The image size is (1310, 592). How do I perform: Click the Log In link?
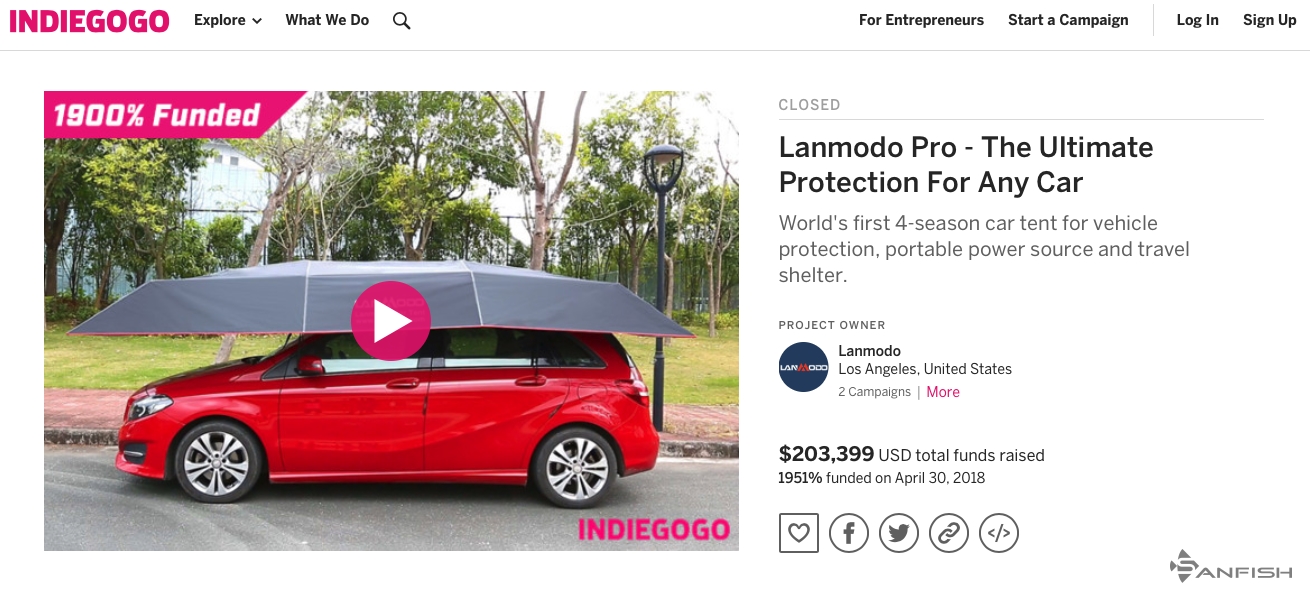(1197, 20)
